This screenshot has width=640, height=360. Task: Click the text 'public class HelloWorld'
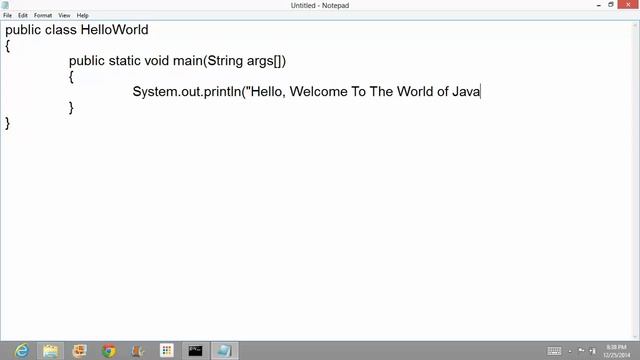coord(77,30)
